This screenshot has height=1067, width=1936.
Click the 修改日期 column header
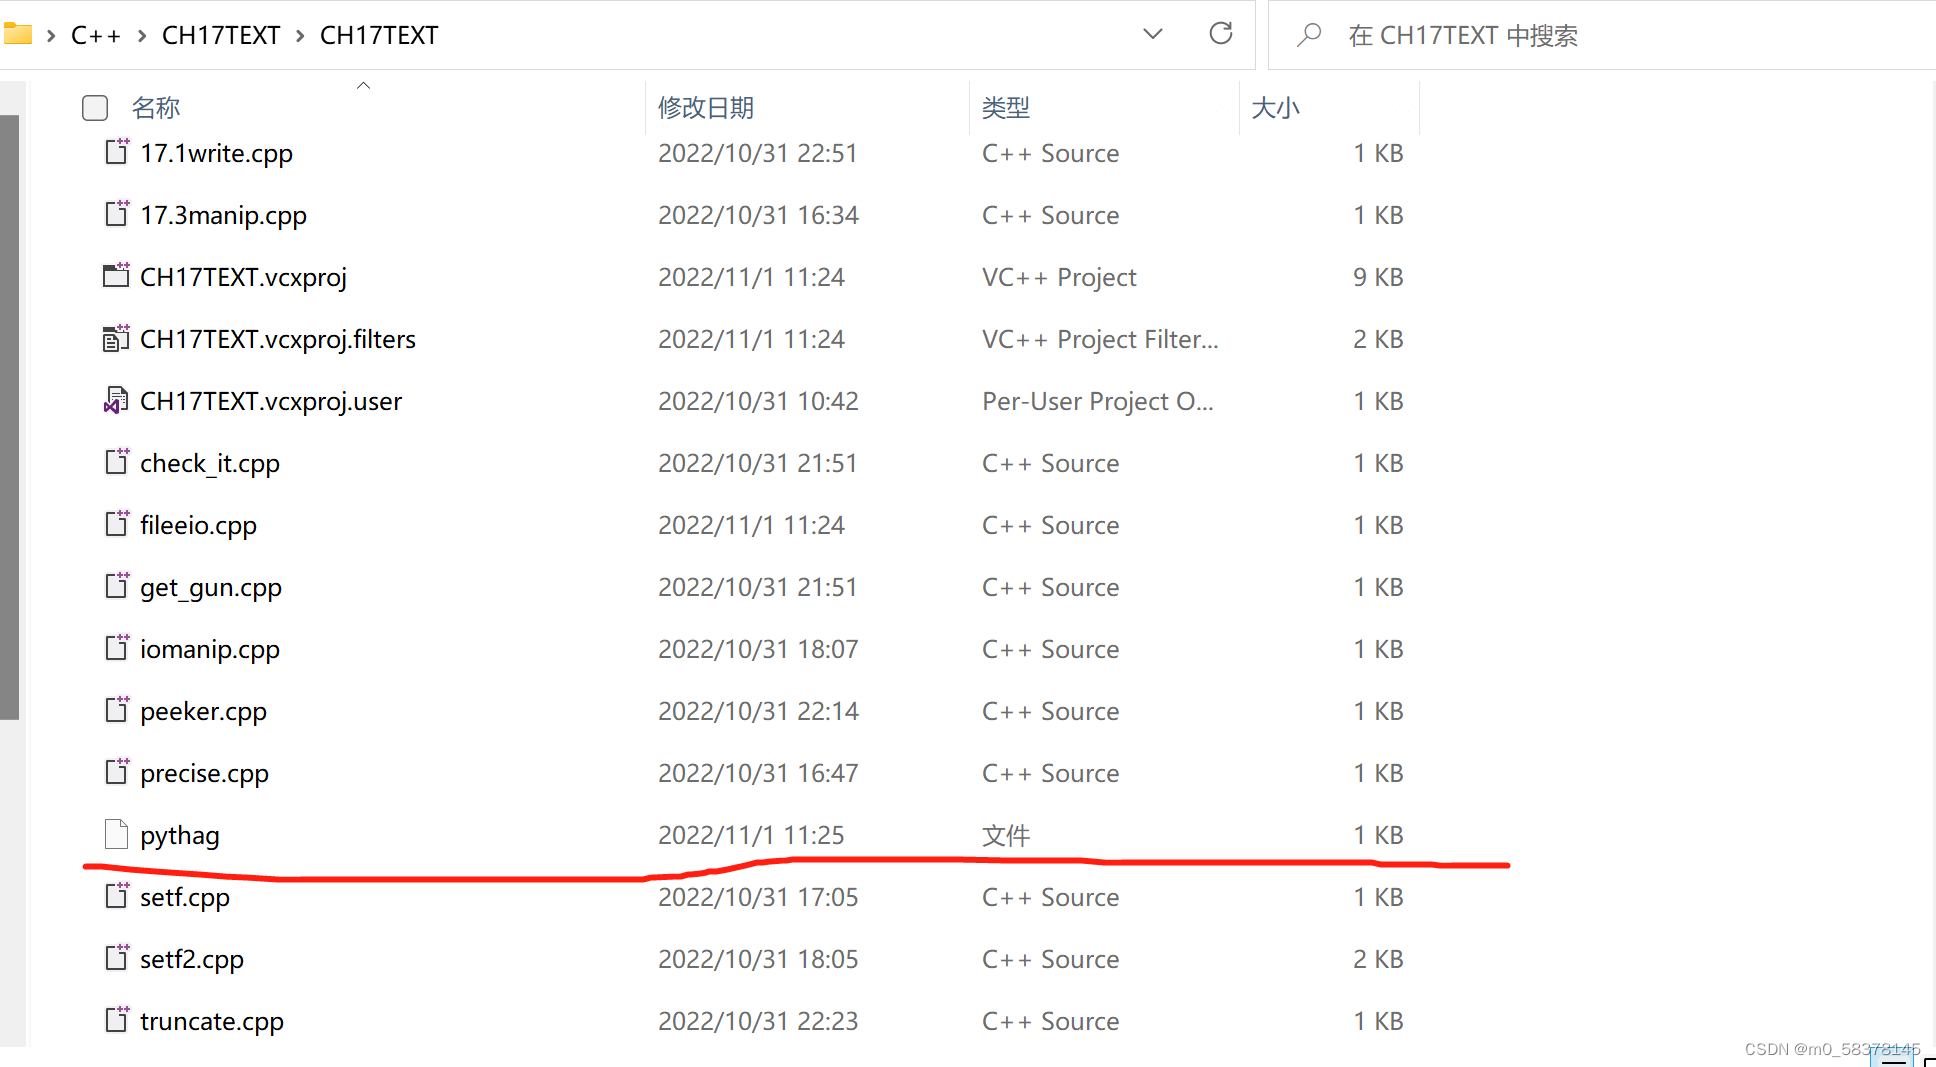point(706,107)
